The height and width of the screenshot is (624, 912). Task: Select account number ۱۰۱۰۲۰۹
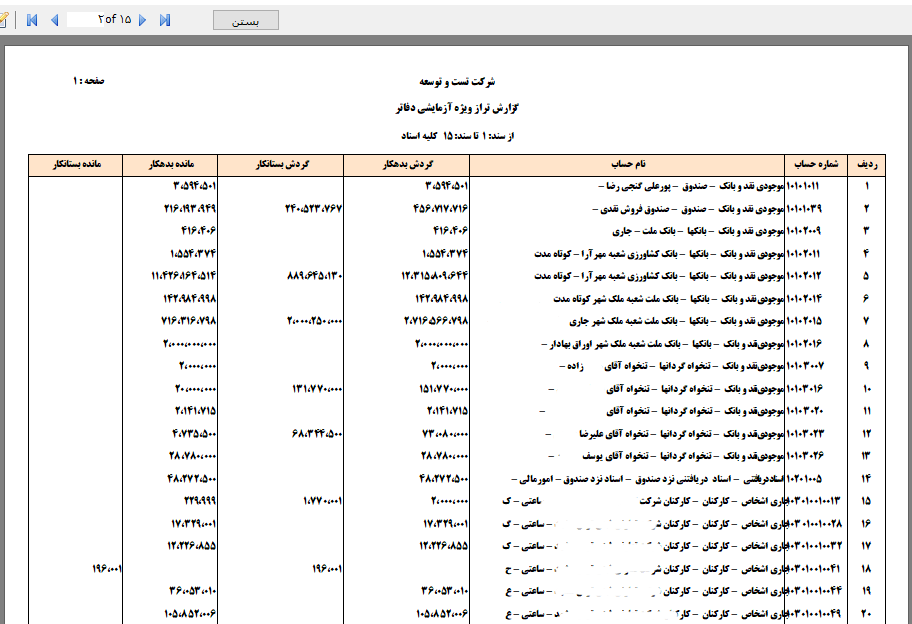pyautogui.click(x=804, y=231)
